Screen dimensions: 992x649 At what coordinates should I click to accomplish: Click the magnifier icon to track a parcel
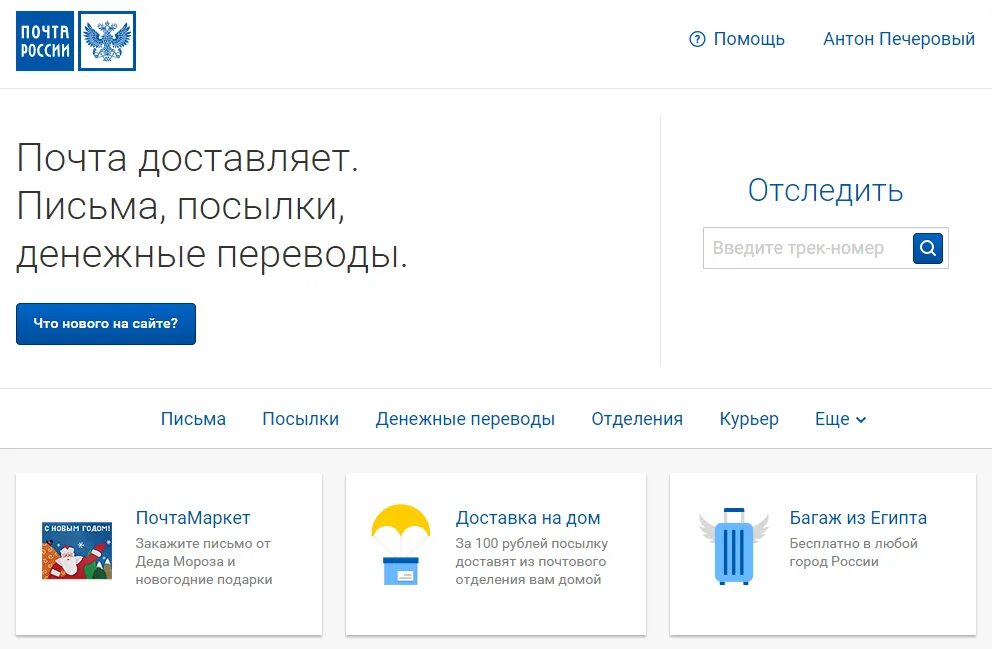[x=927, y=248]
